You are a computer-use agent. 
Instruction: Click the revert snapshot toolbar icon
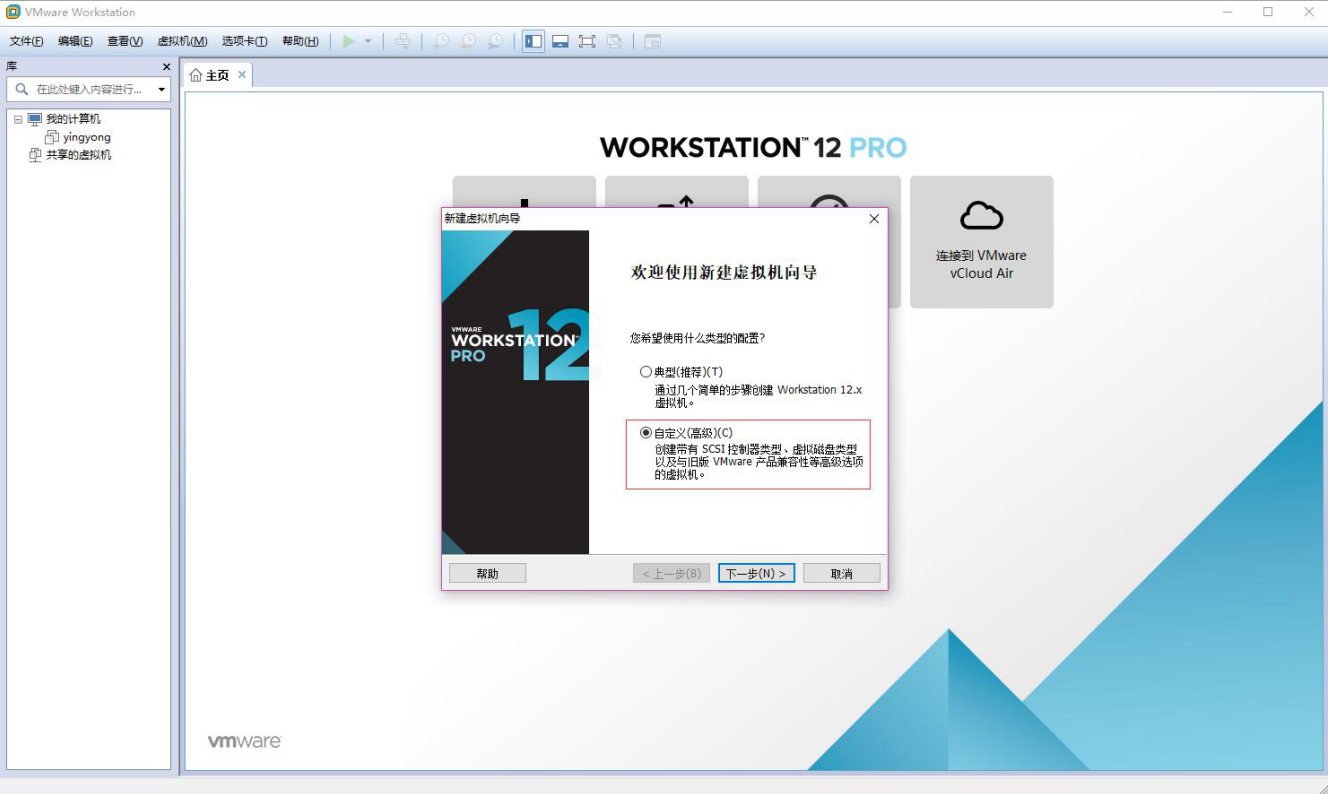pyautogui.click(x=468, y=41)
